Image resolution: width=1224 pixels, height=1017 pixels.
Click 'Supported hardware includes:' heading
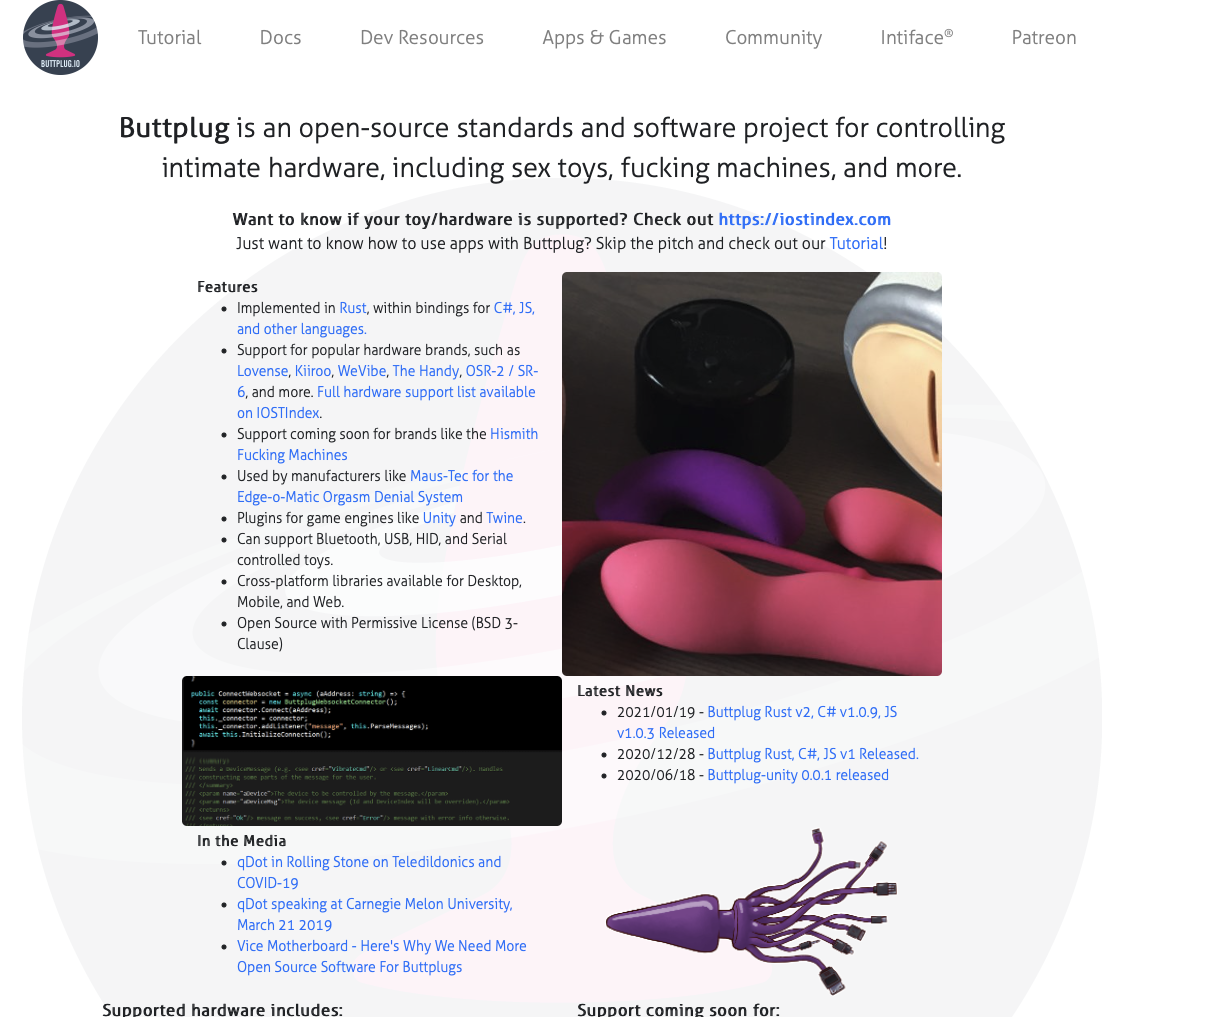pyautogui.click(x=222, y=1008)
